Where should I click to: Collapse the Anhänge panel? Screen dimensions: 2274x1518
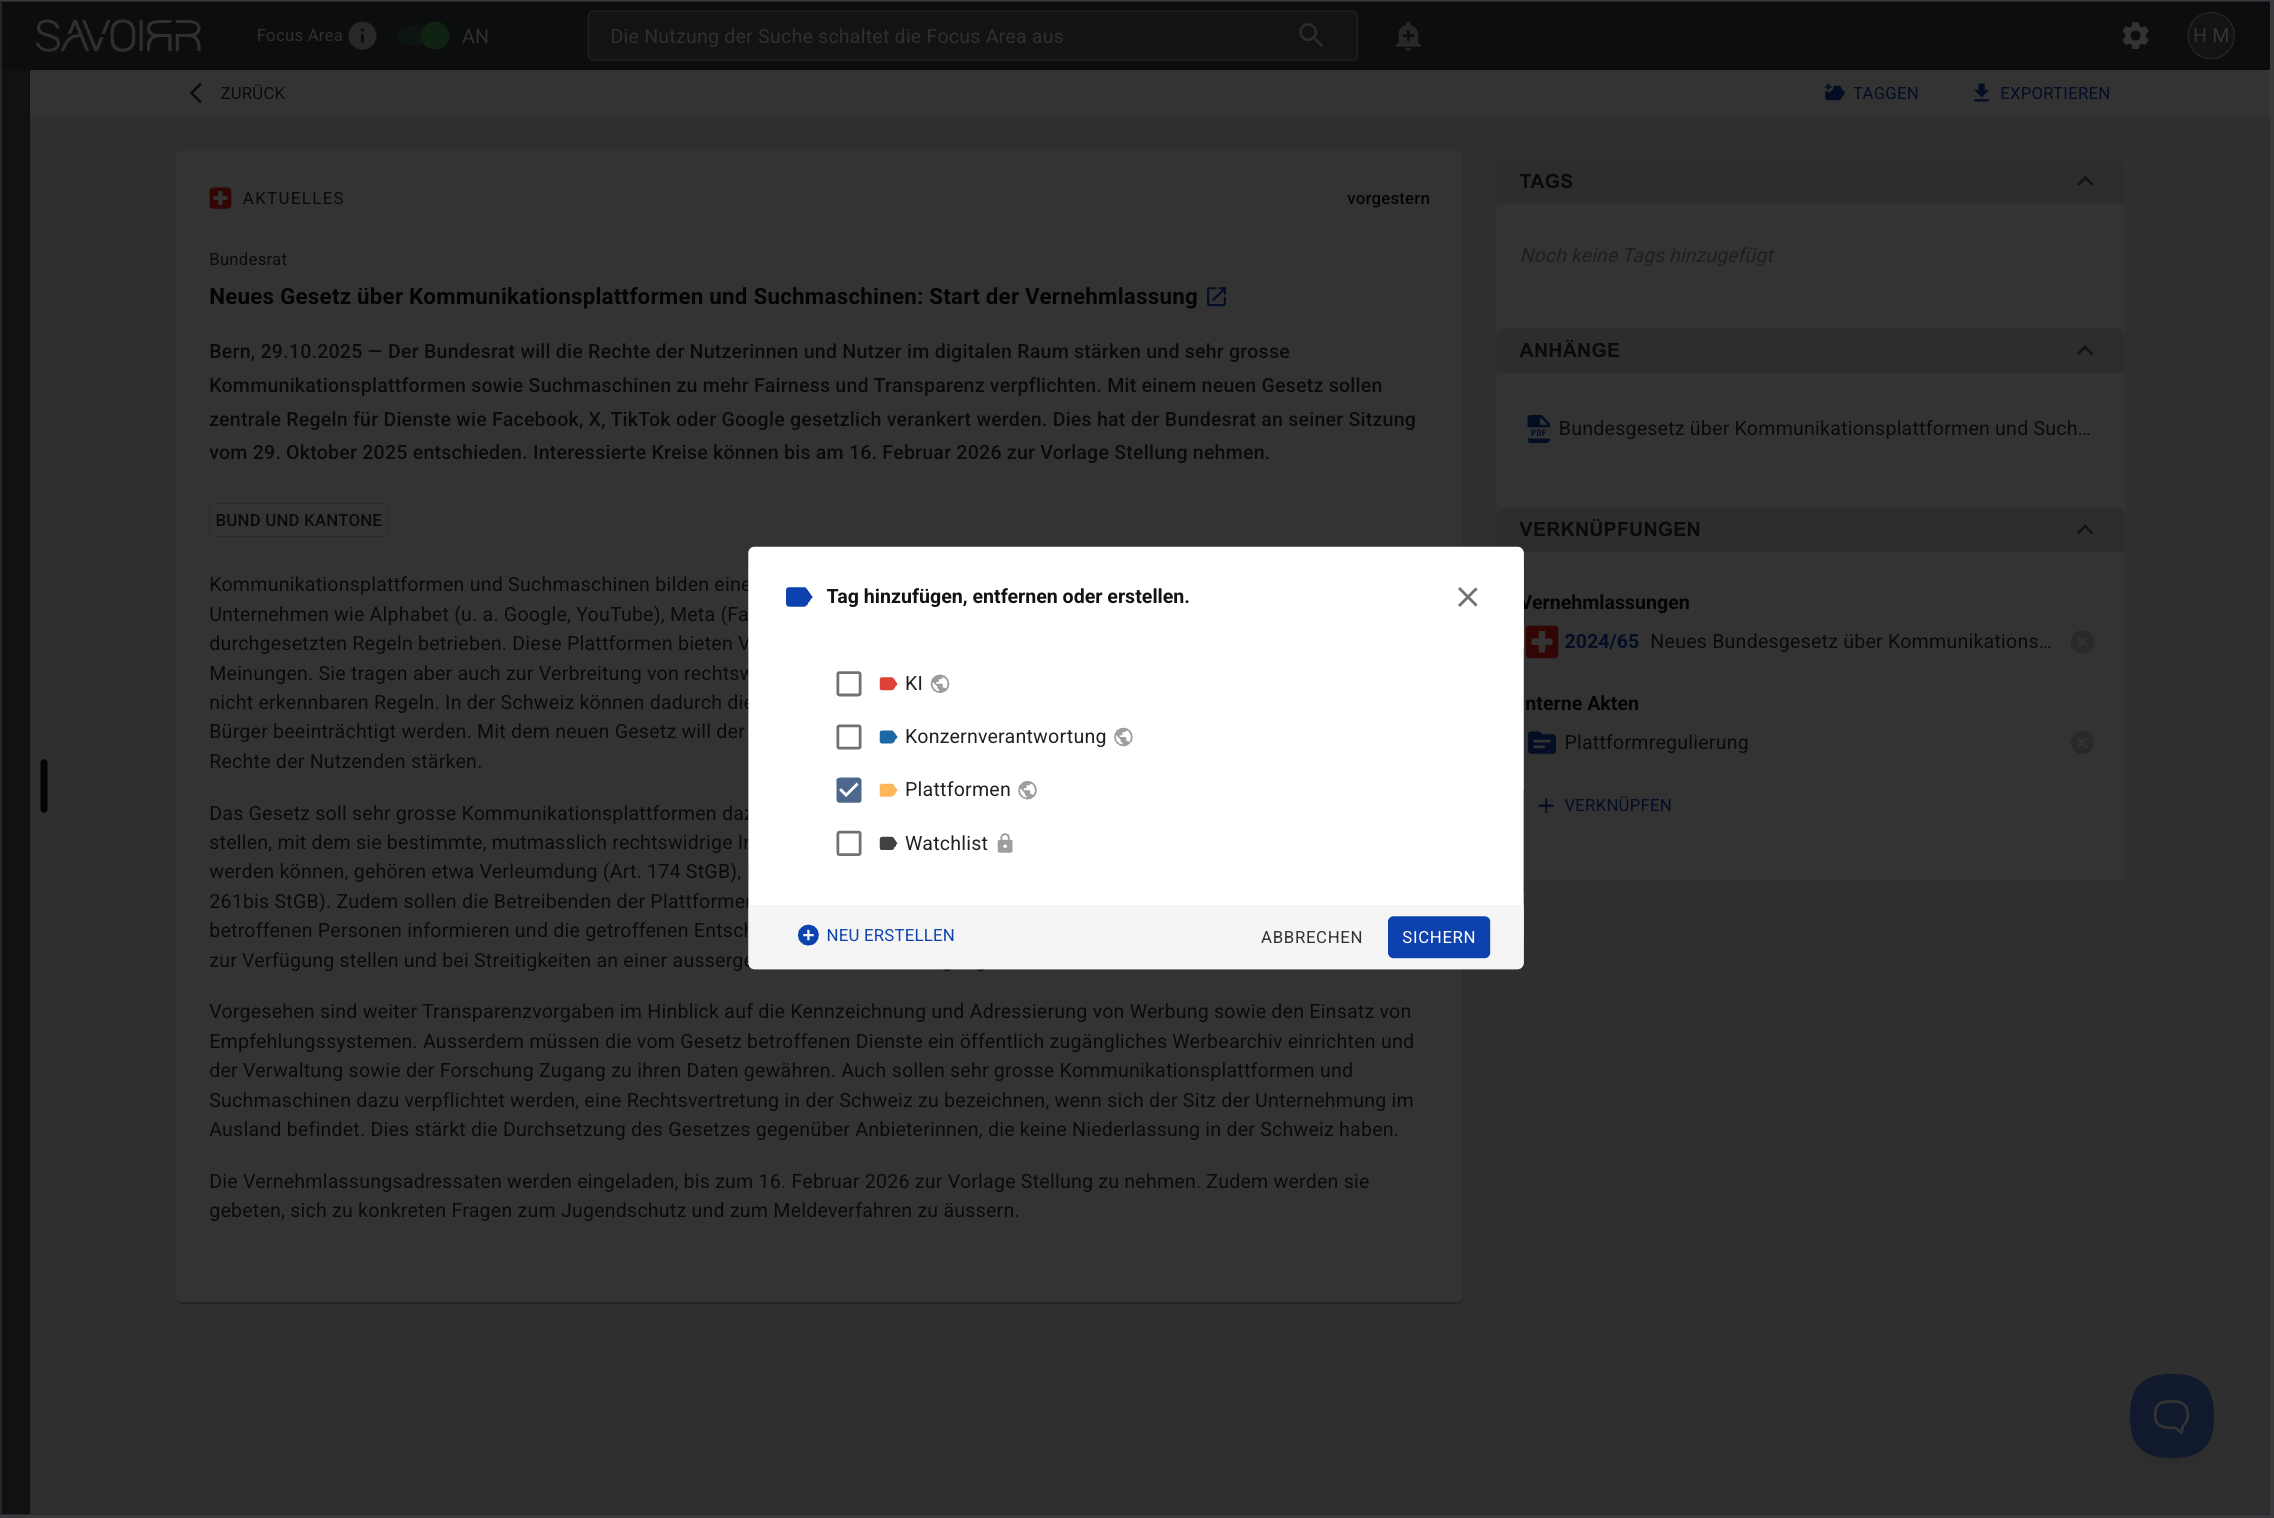pyautogui.click(x=2085, y=351)
